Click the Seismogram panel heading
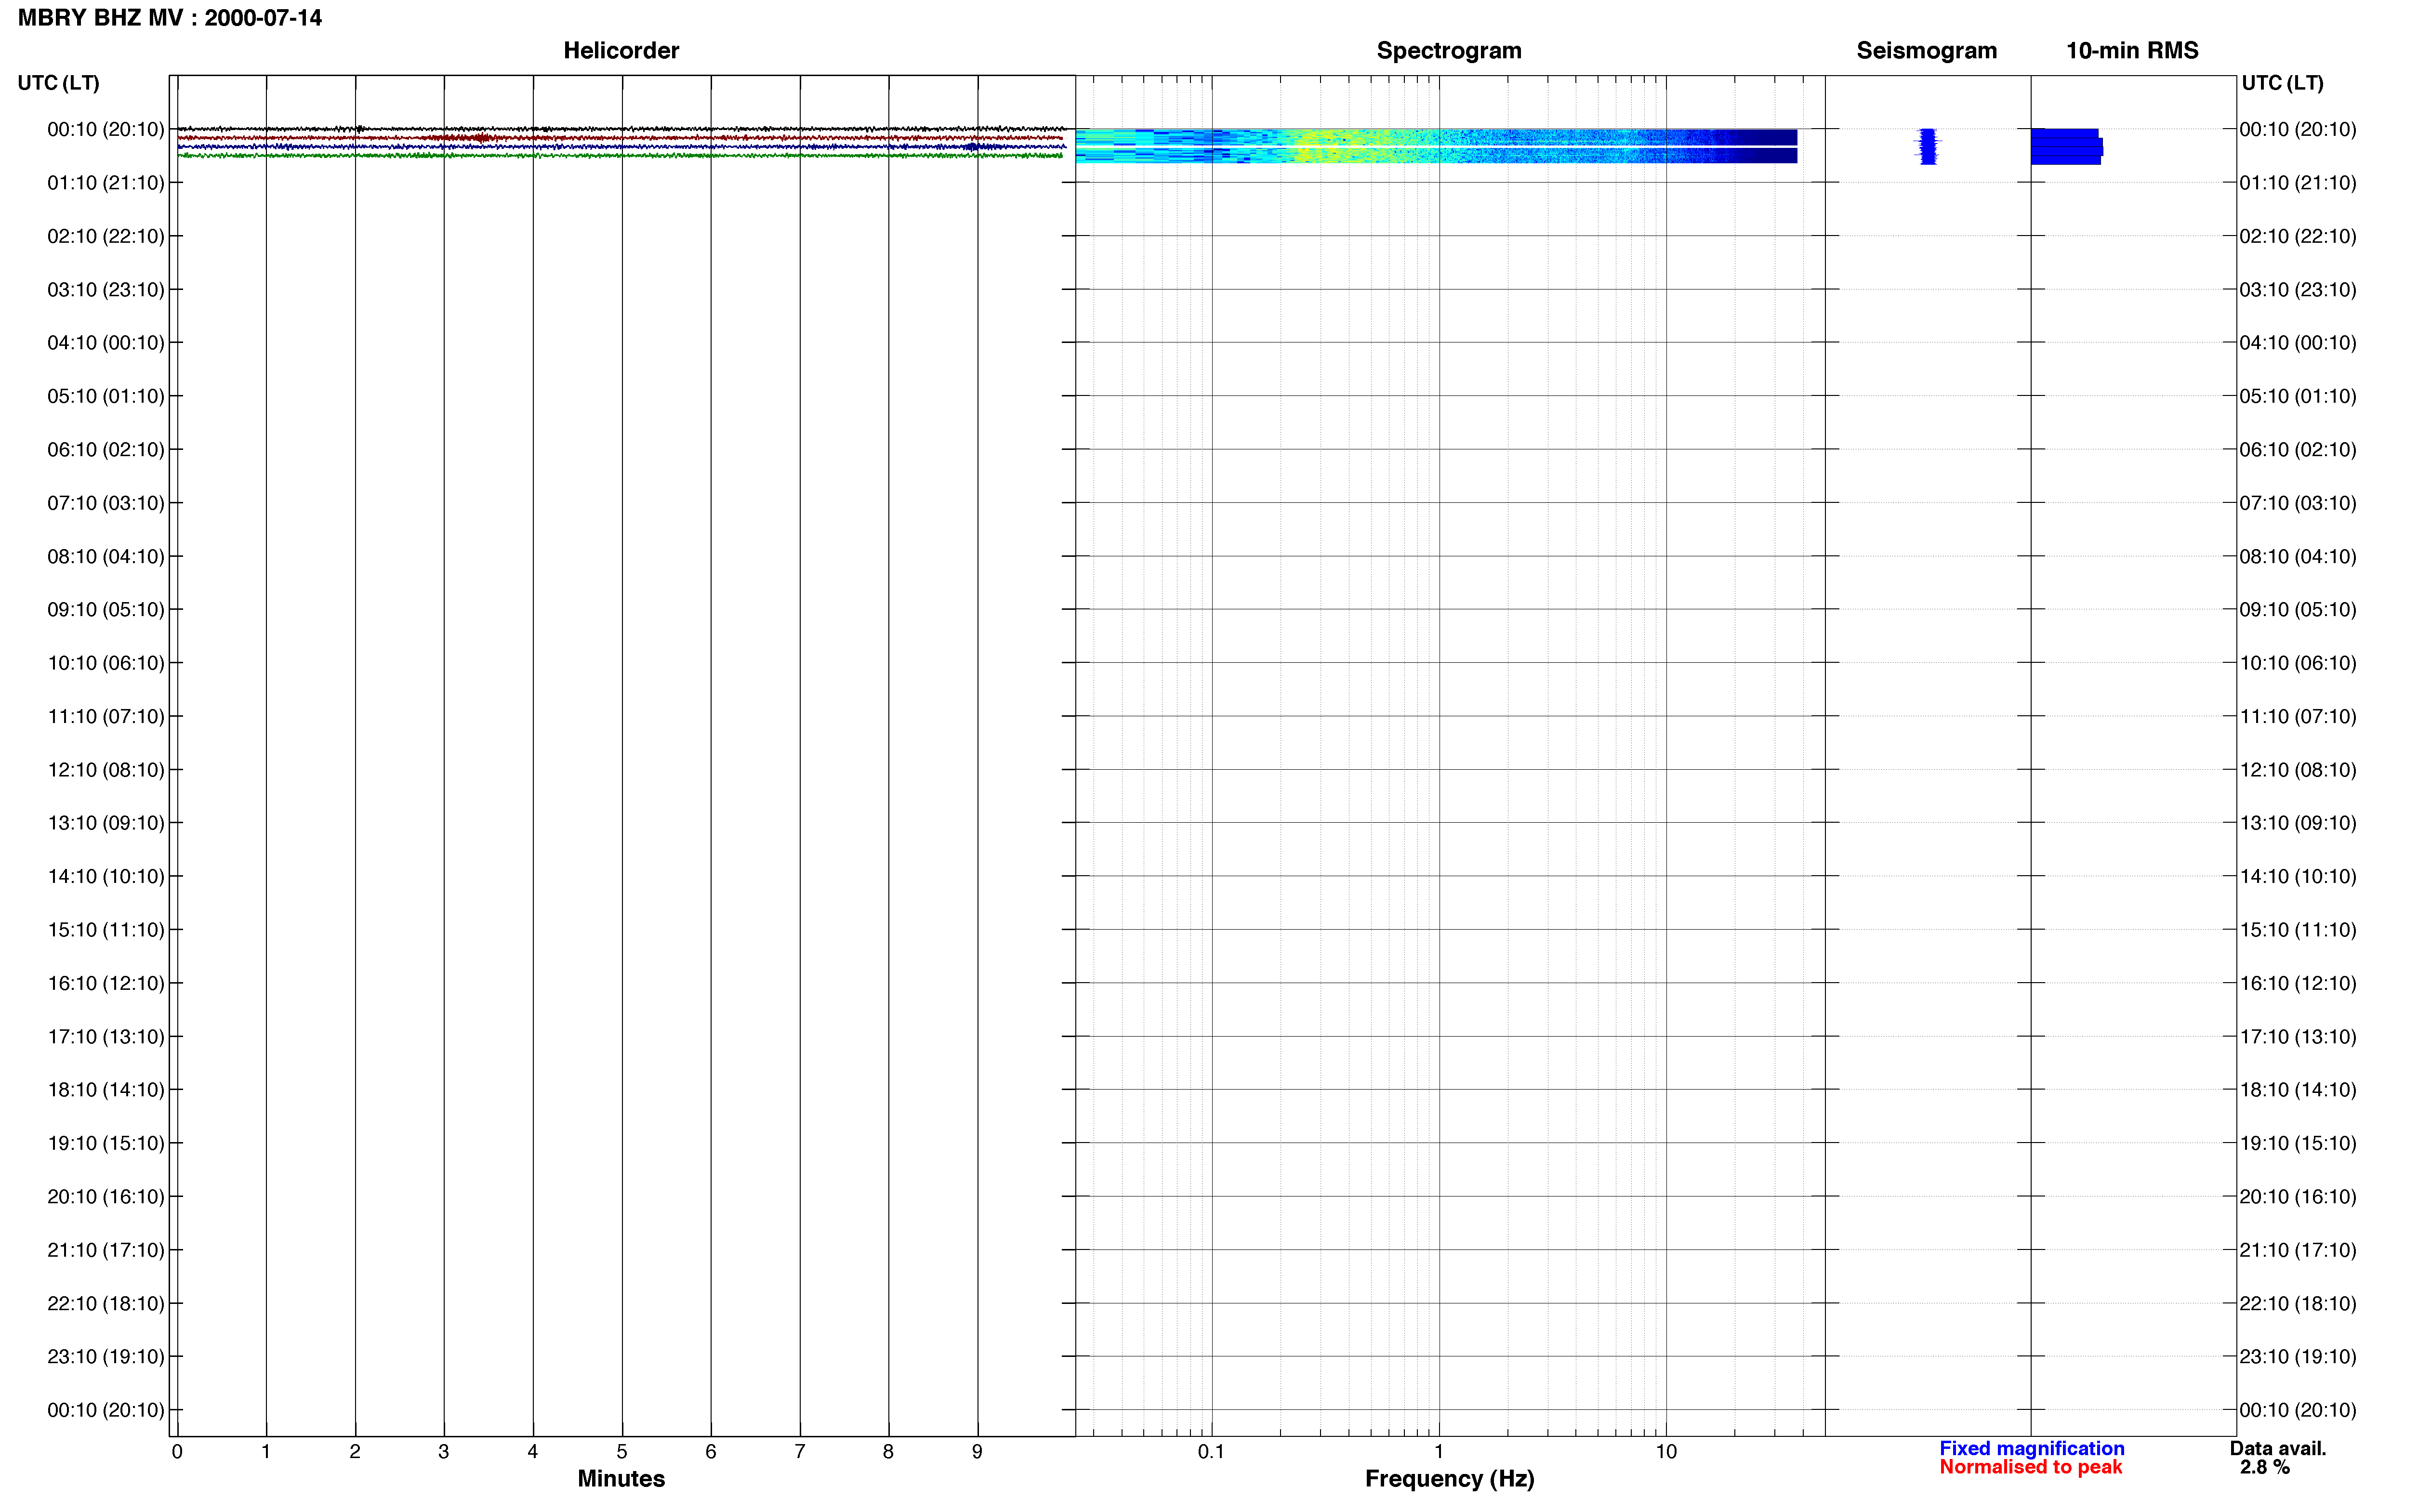The image size is (2418, 1512). click(x=1926, y=51)
